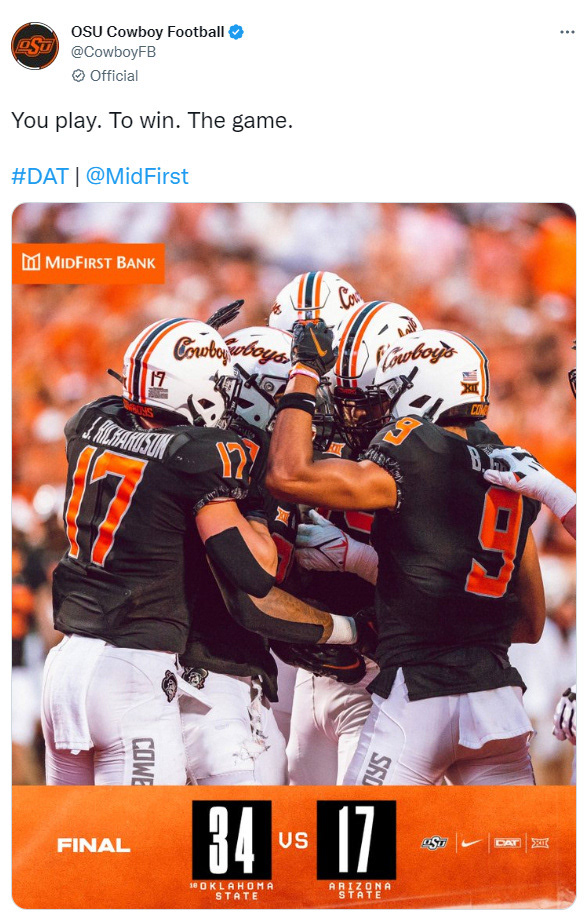Open the @MidFirst mention
This screenshot has height=915, width=588.
point(137,176)
